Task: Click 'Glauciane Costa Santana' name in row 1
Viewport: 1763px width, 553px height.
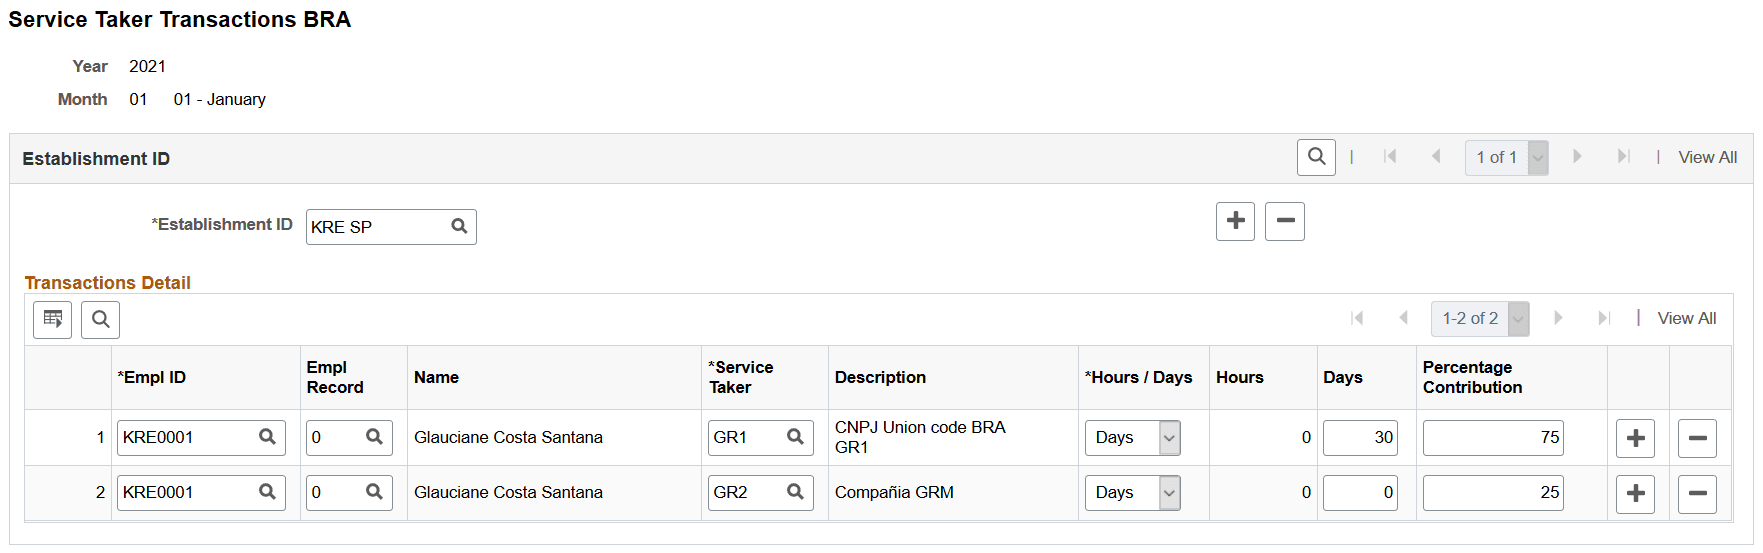Action: tap(508, 438)
